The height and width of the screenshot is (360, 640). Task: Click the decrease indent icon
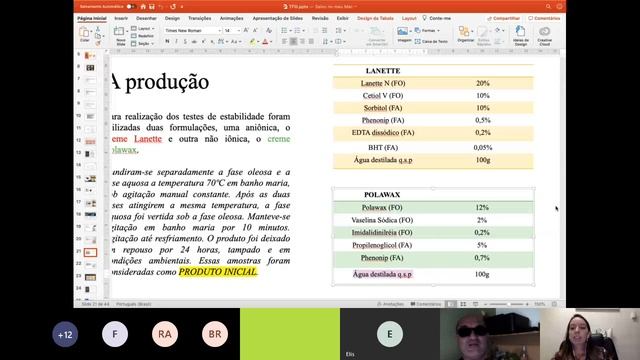click(x=316, y=31)
